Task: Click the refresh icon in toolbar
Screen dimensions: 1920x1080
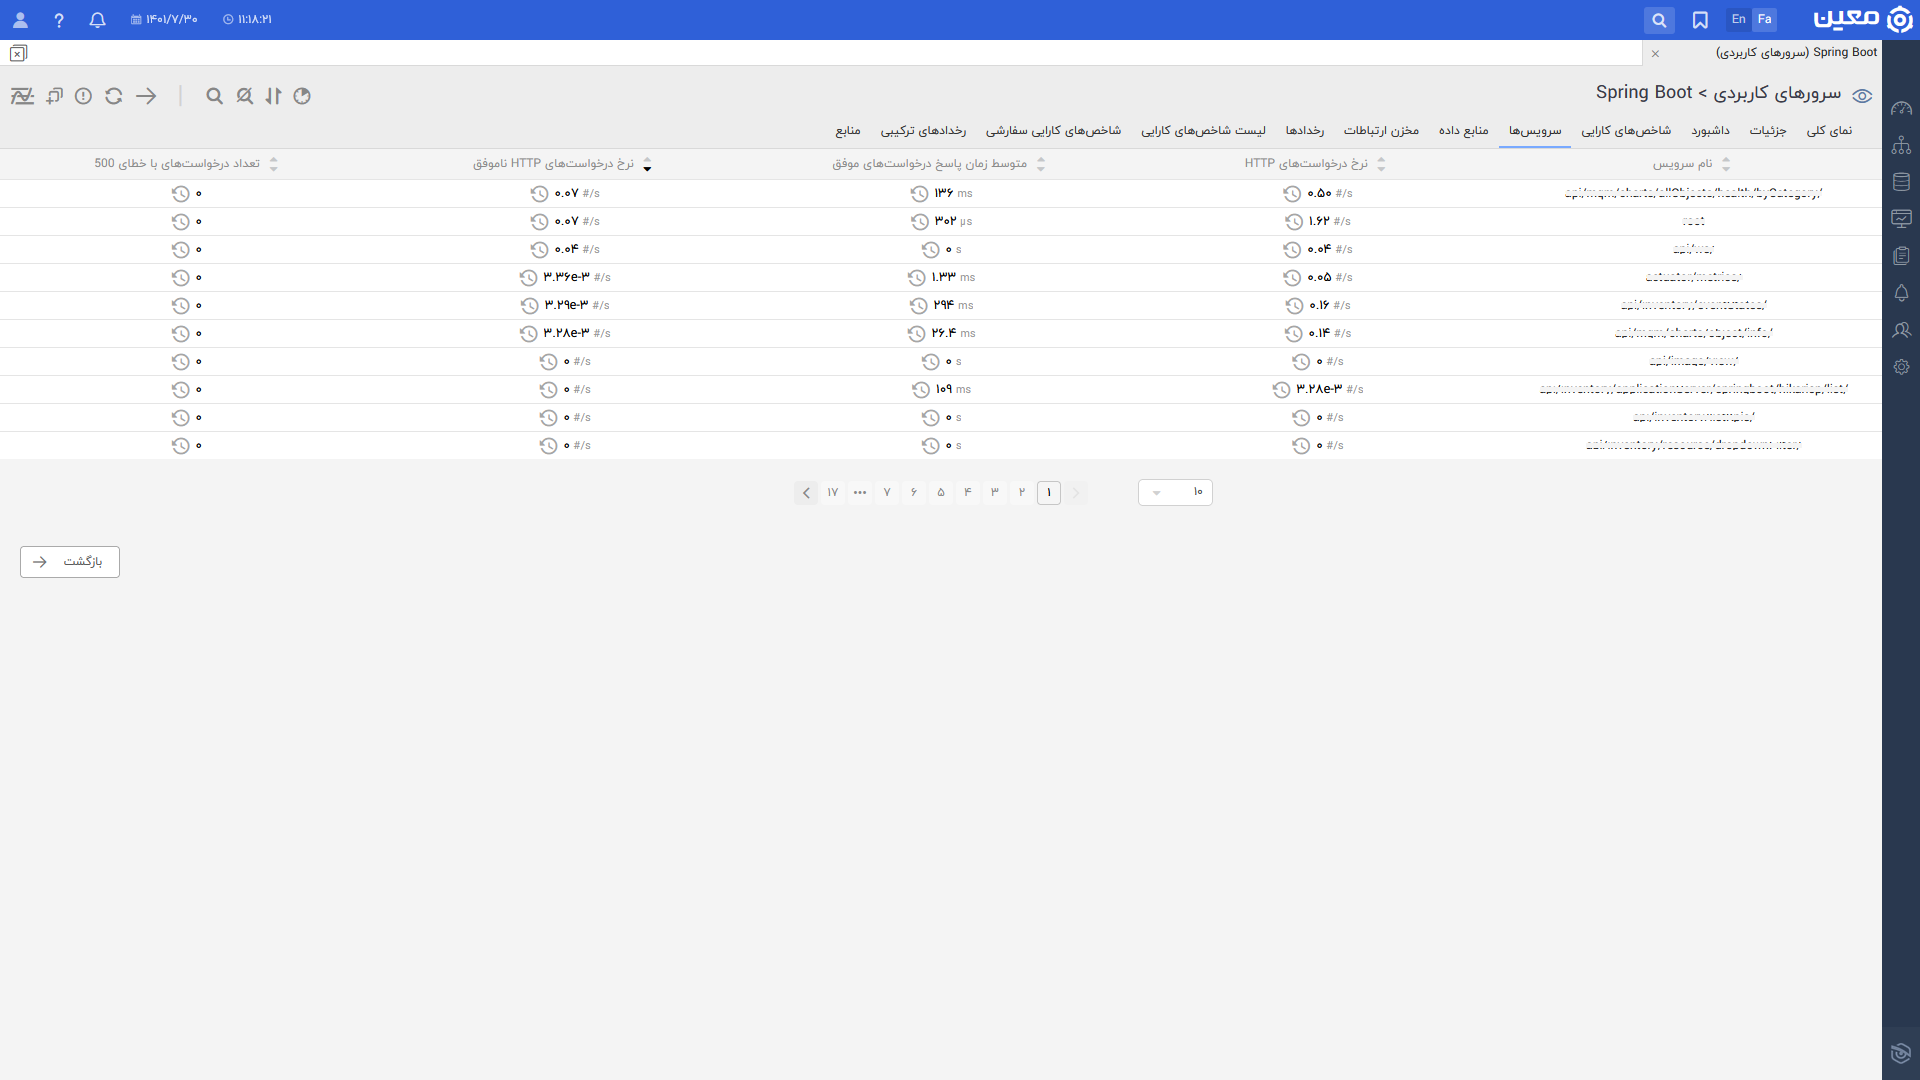Action: pos(114,96)
